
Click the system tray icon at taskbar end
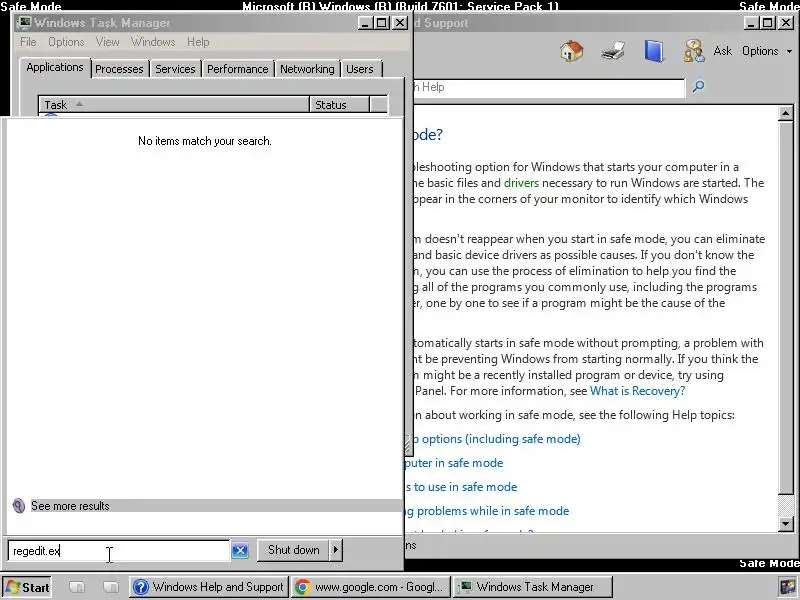pos(788,587)
